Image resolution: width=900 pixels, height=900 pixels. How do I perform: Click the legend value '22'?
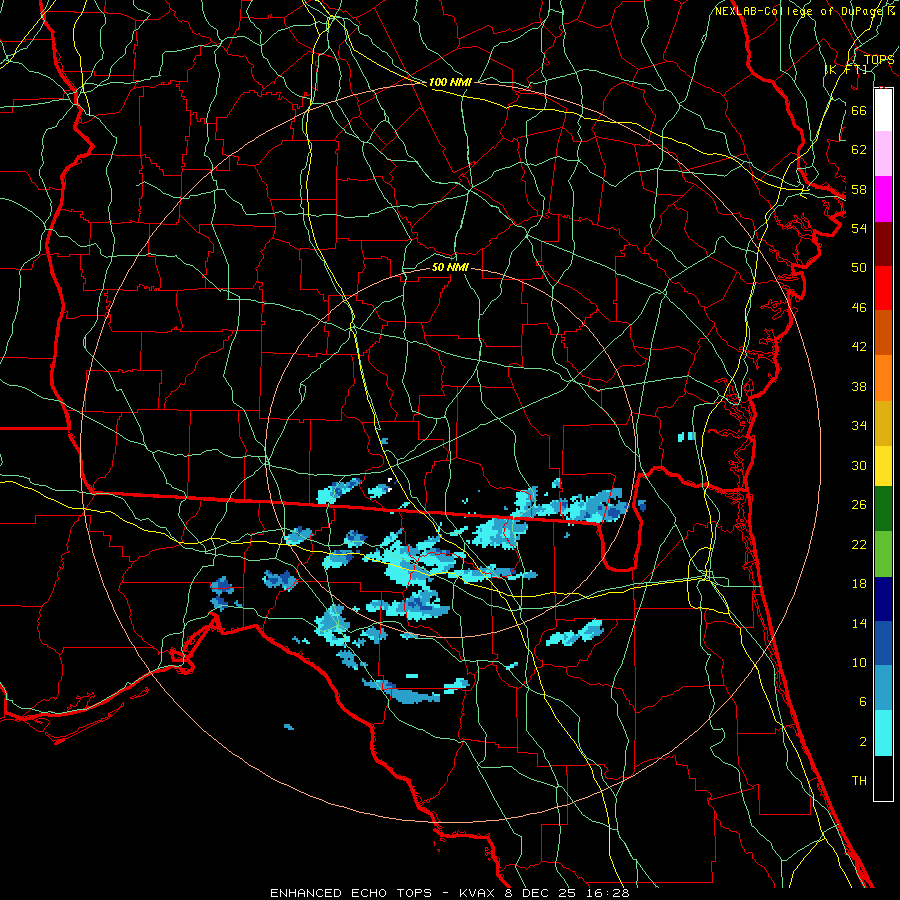point(859,544)
